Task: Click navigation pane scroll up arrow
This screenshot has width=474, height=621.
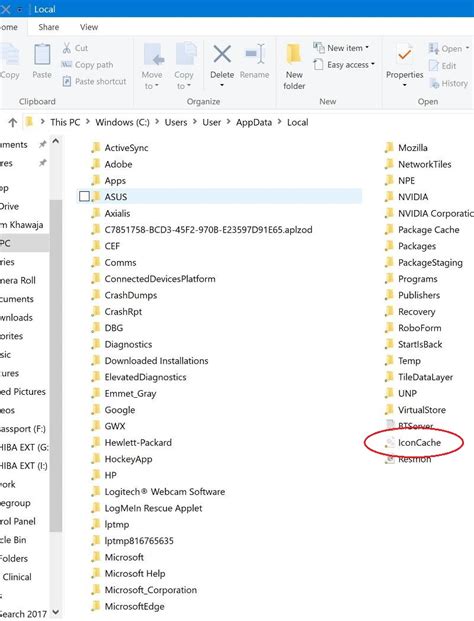Action: 56,141
